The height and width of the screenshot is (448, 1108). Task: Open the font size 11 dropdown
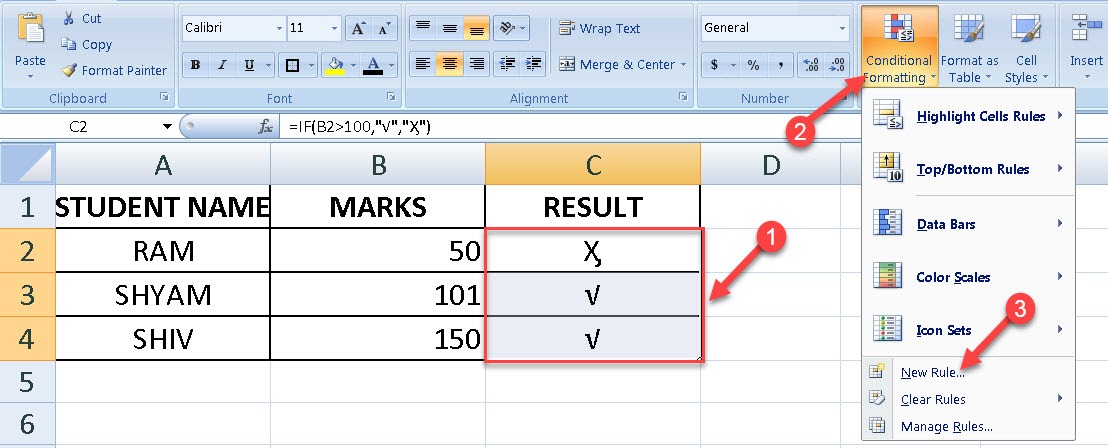pos(334,28)
